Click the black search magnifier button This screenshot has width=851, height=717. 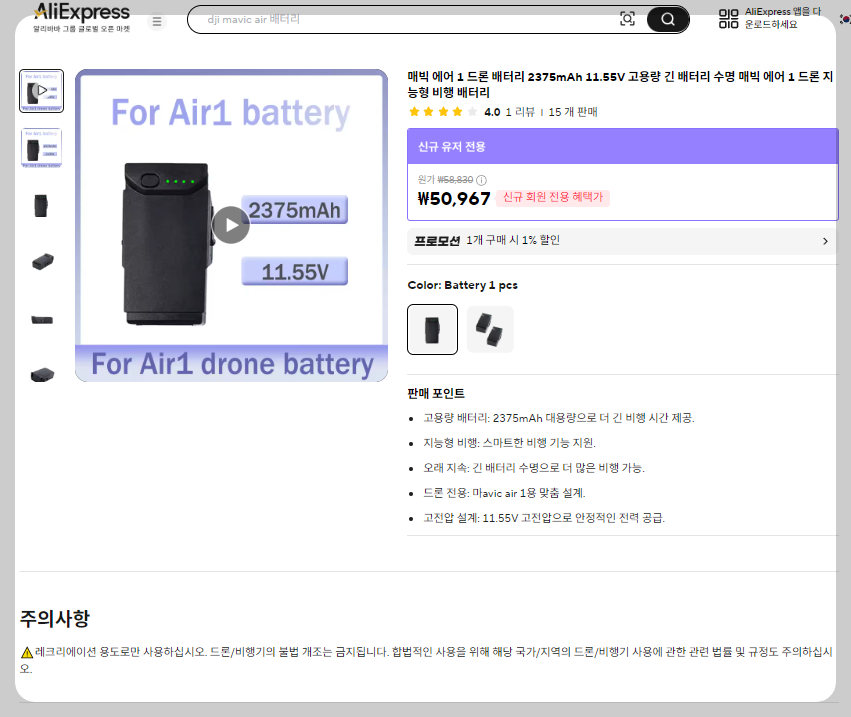click(668, 20)
